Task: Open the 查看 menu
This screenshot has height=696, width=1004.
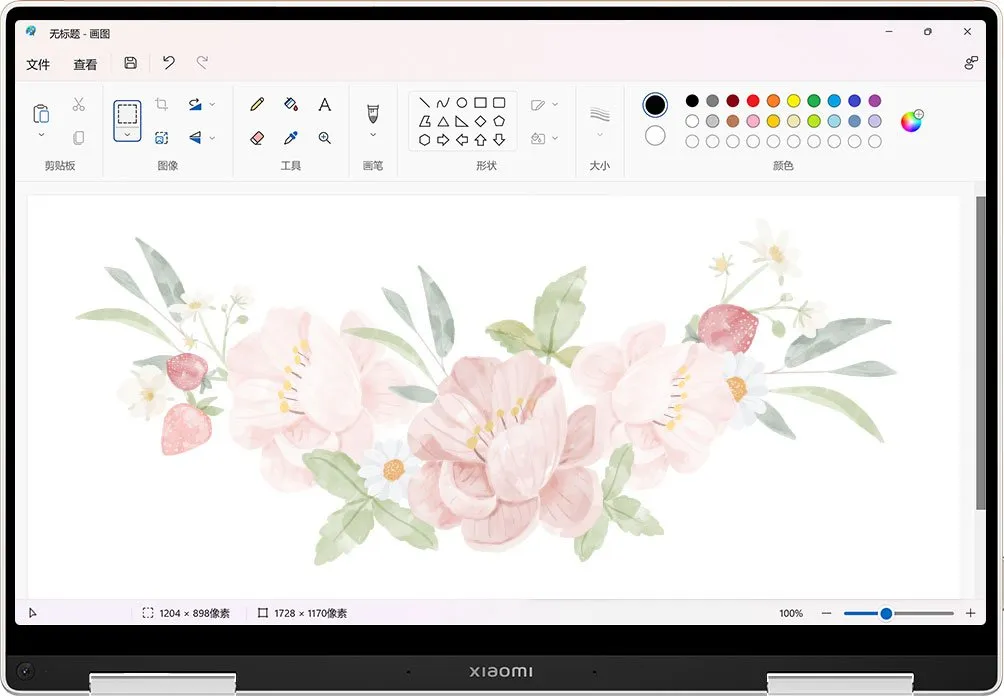Action: pos(85,64)
